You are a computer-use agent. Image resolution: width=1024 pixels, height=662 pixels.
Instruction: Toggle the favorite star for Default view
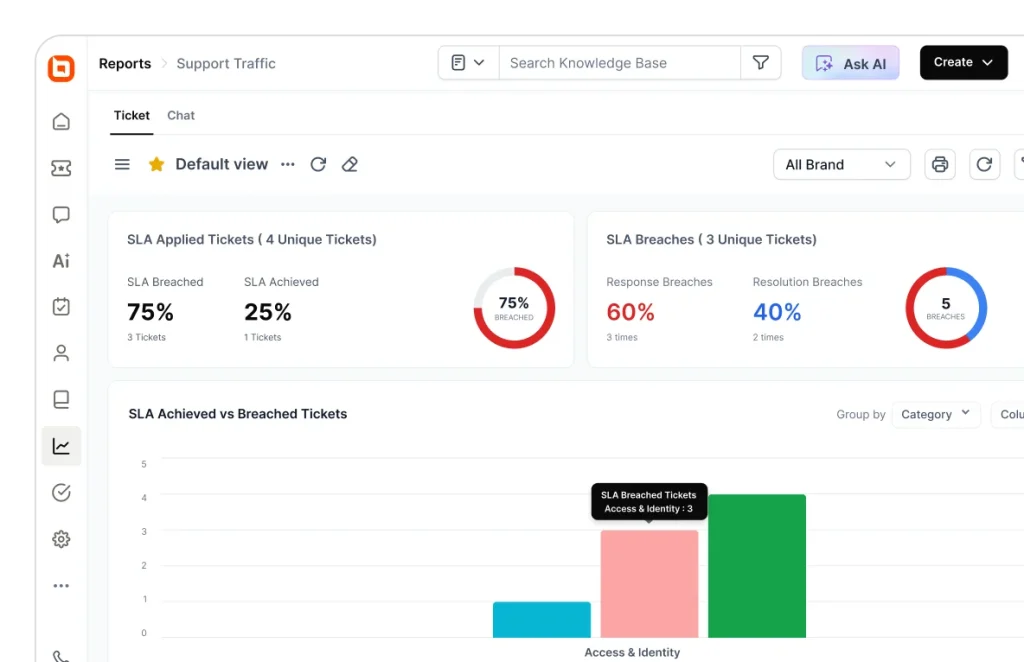coord(156,164)
